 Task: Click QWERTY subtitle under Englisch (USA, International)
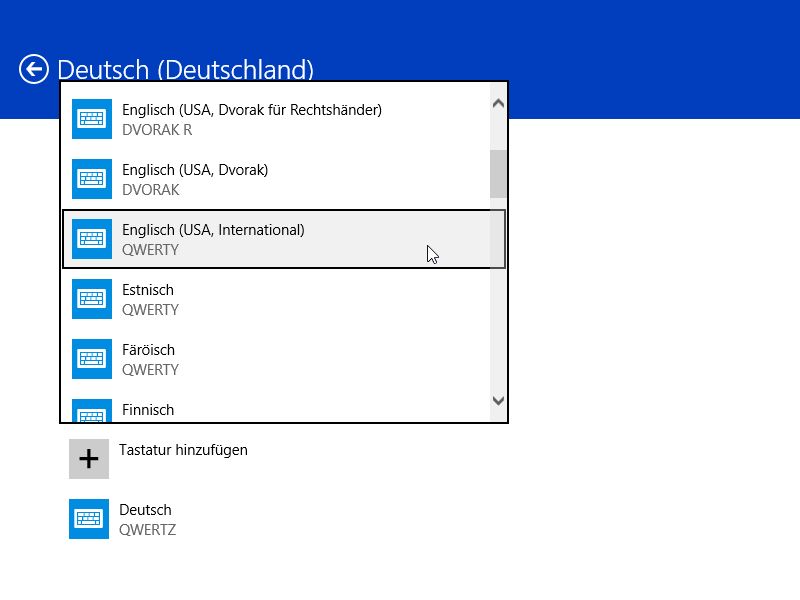[151, 250]
